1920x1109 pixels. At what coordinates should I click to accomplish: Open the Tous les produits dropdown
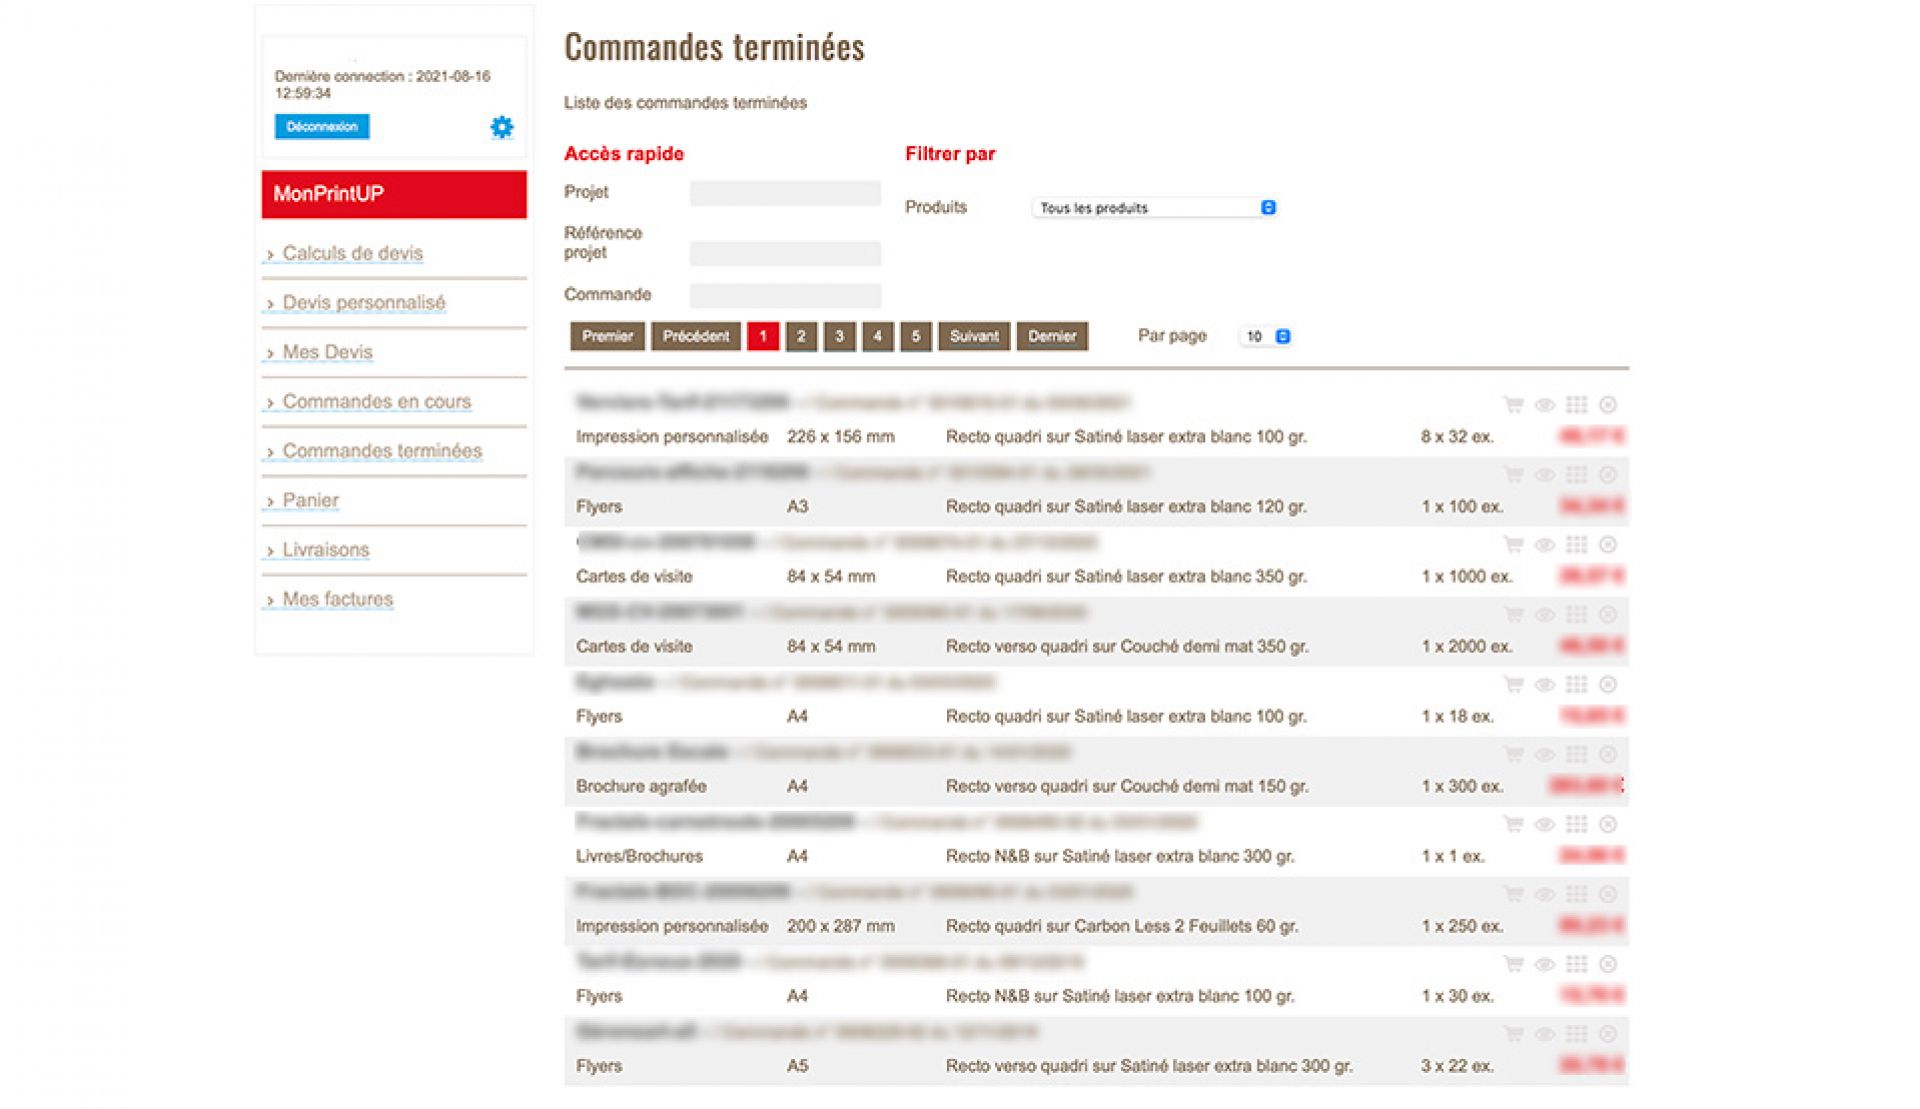coord(1156,208)
